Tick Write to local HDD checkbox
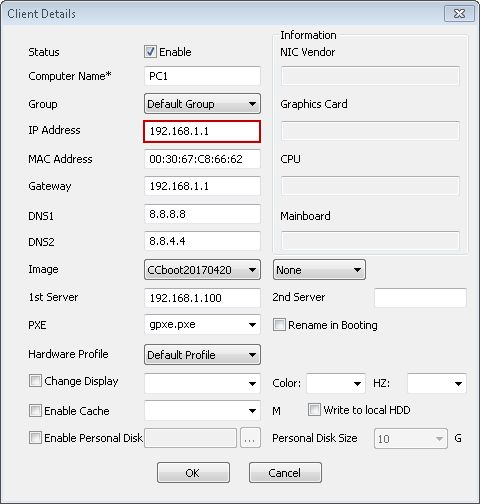The height and width of the screenshot is (504, 480). click(x=314, y=410)
